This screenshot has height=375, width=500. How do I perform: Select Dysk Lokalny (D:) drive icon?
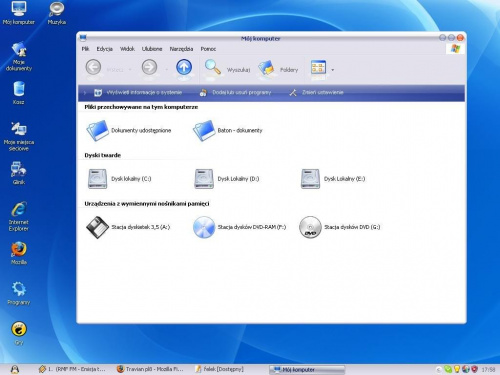(x=204, y=179)
